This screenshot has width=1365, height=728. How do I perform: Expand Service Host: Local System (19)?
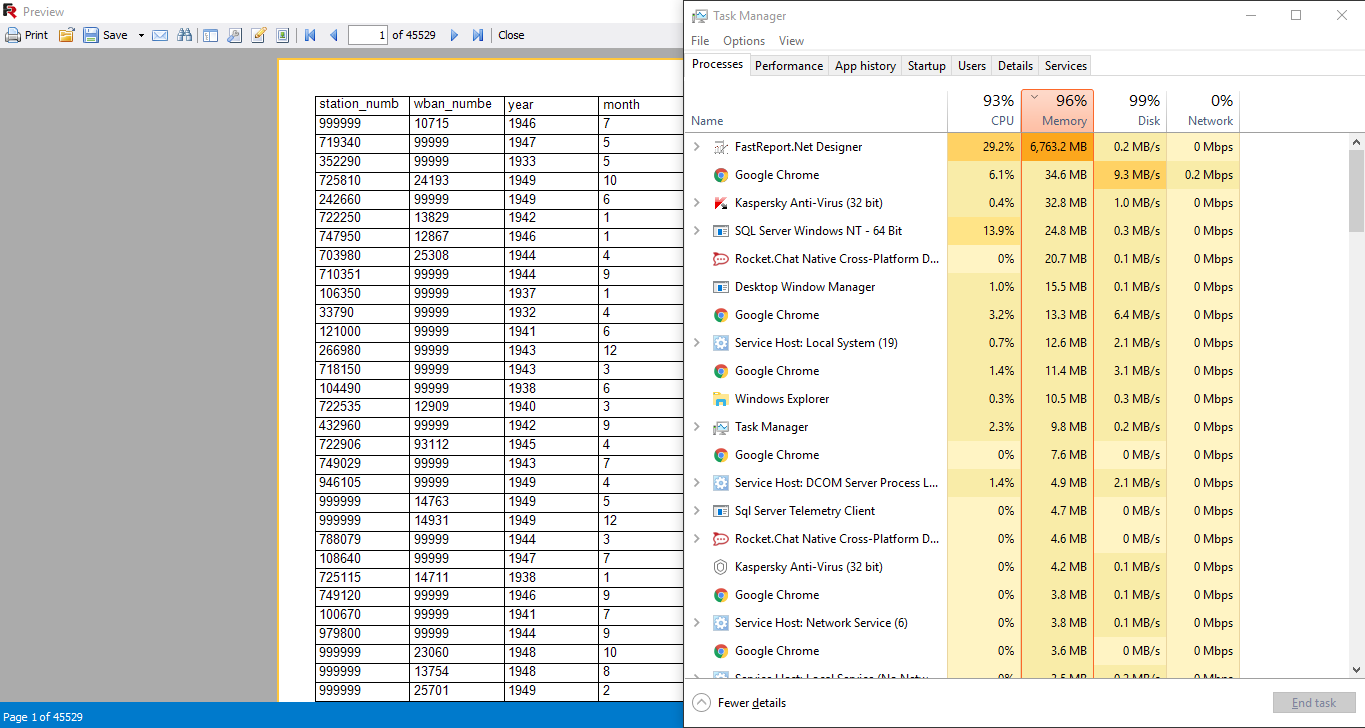[x=697, y=343]
